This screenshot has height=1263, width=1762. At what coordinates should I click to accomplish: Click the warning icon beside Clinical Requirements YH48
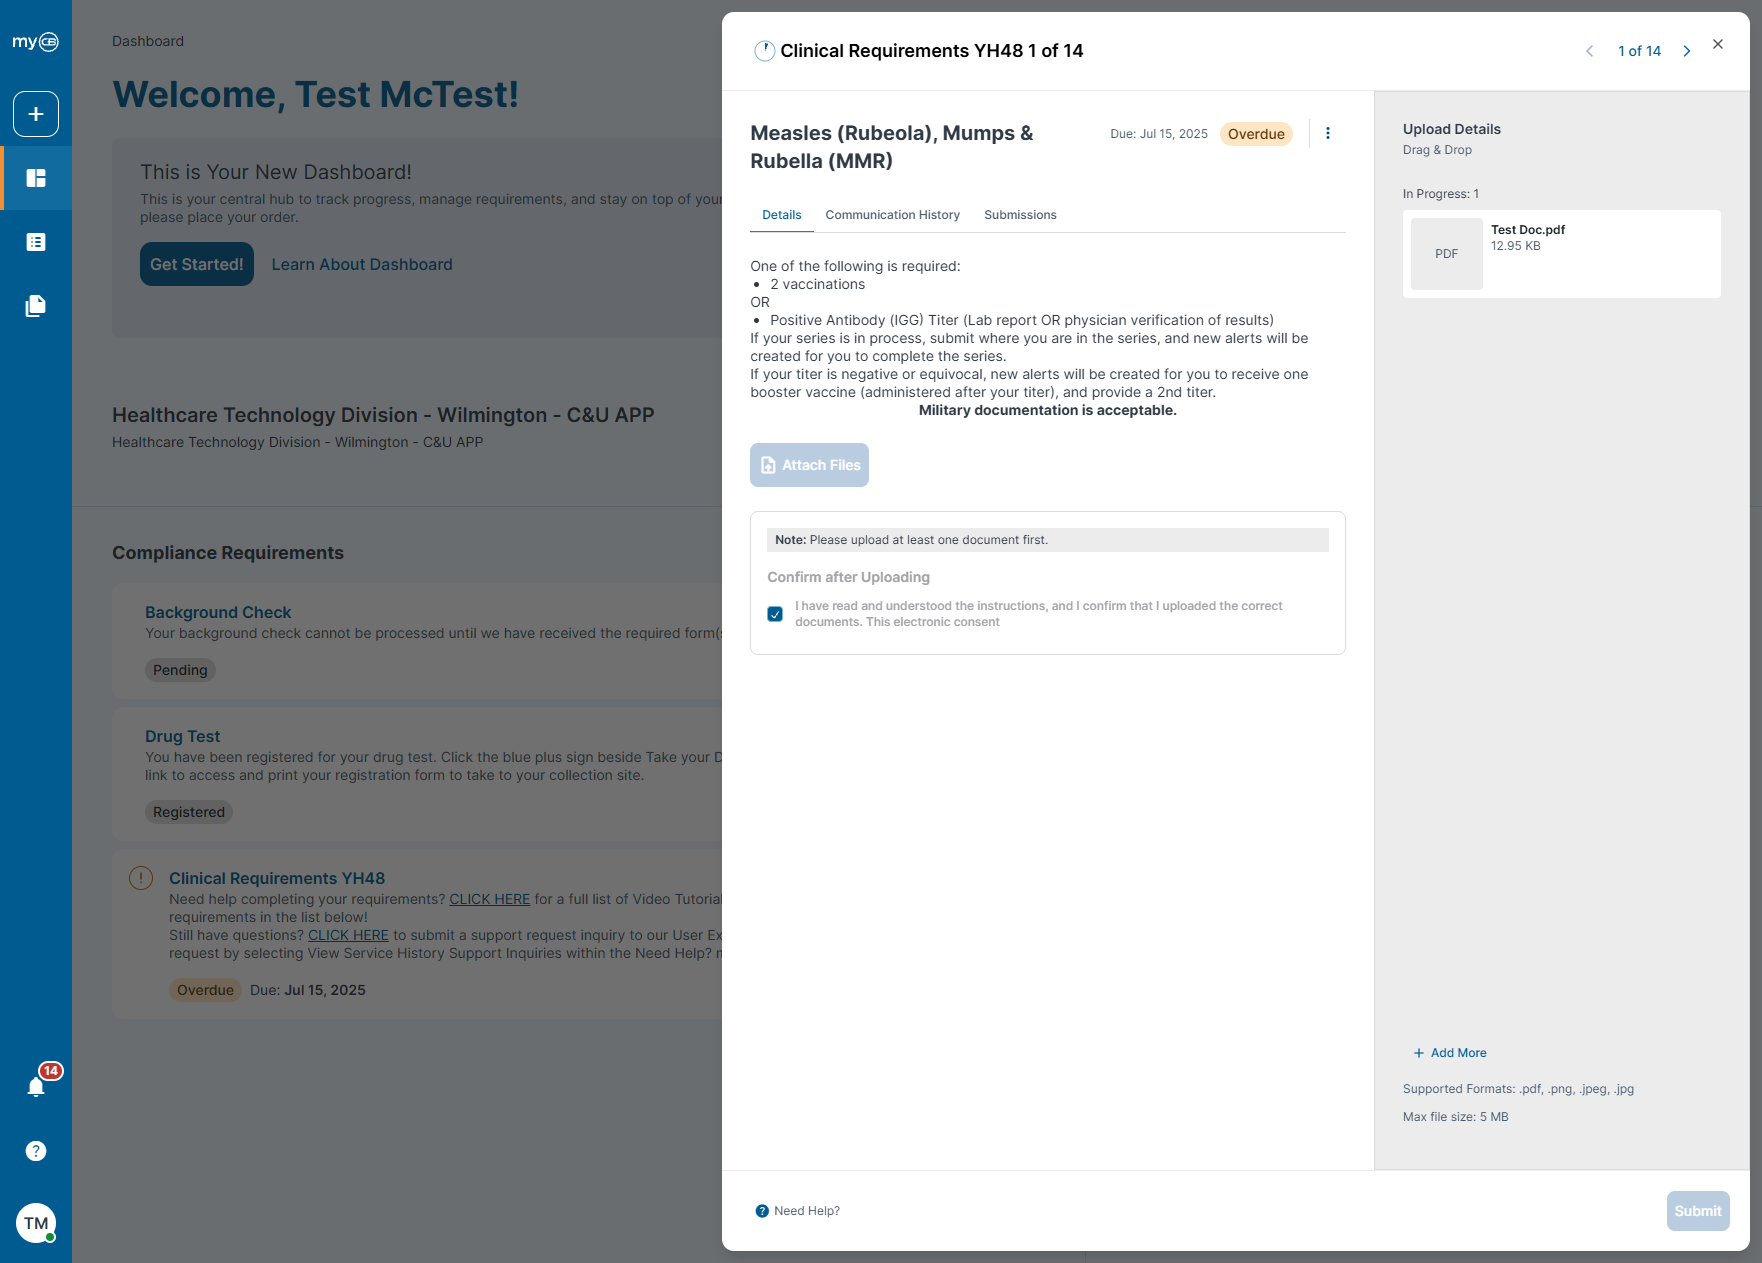[141, 878]
